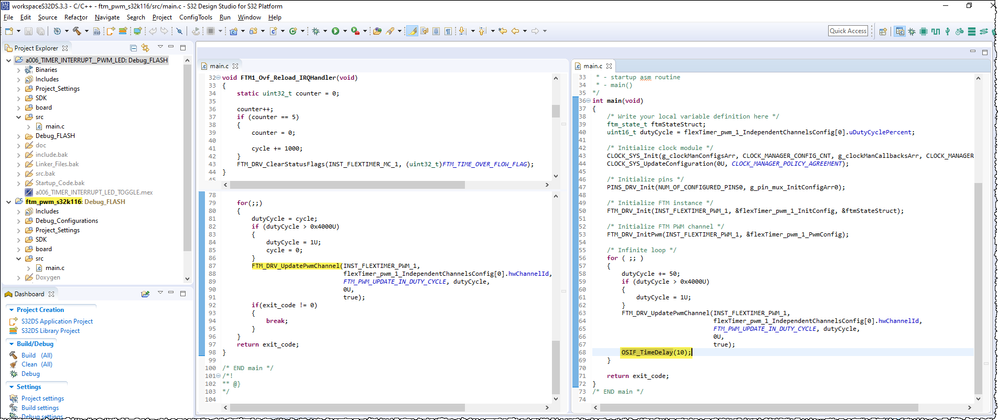Click the New file toolbar icon
The width and height of the screenshot is (998, 420).
tap(9, 31)
